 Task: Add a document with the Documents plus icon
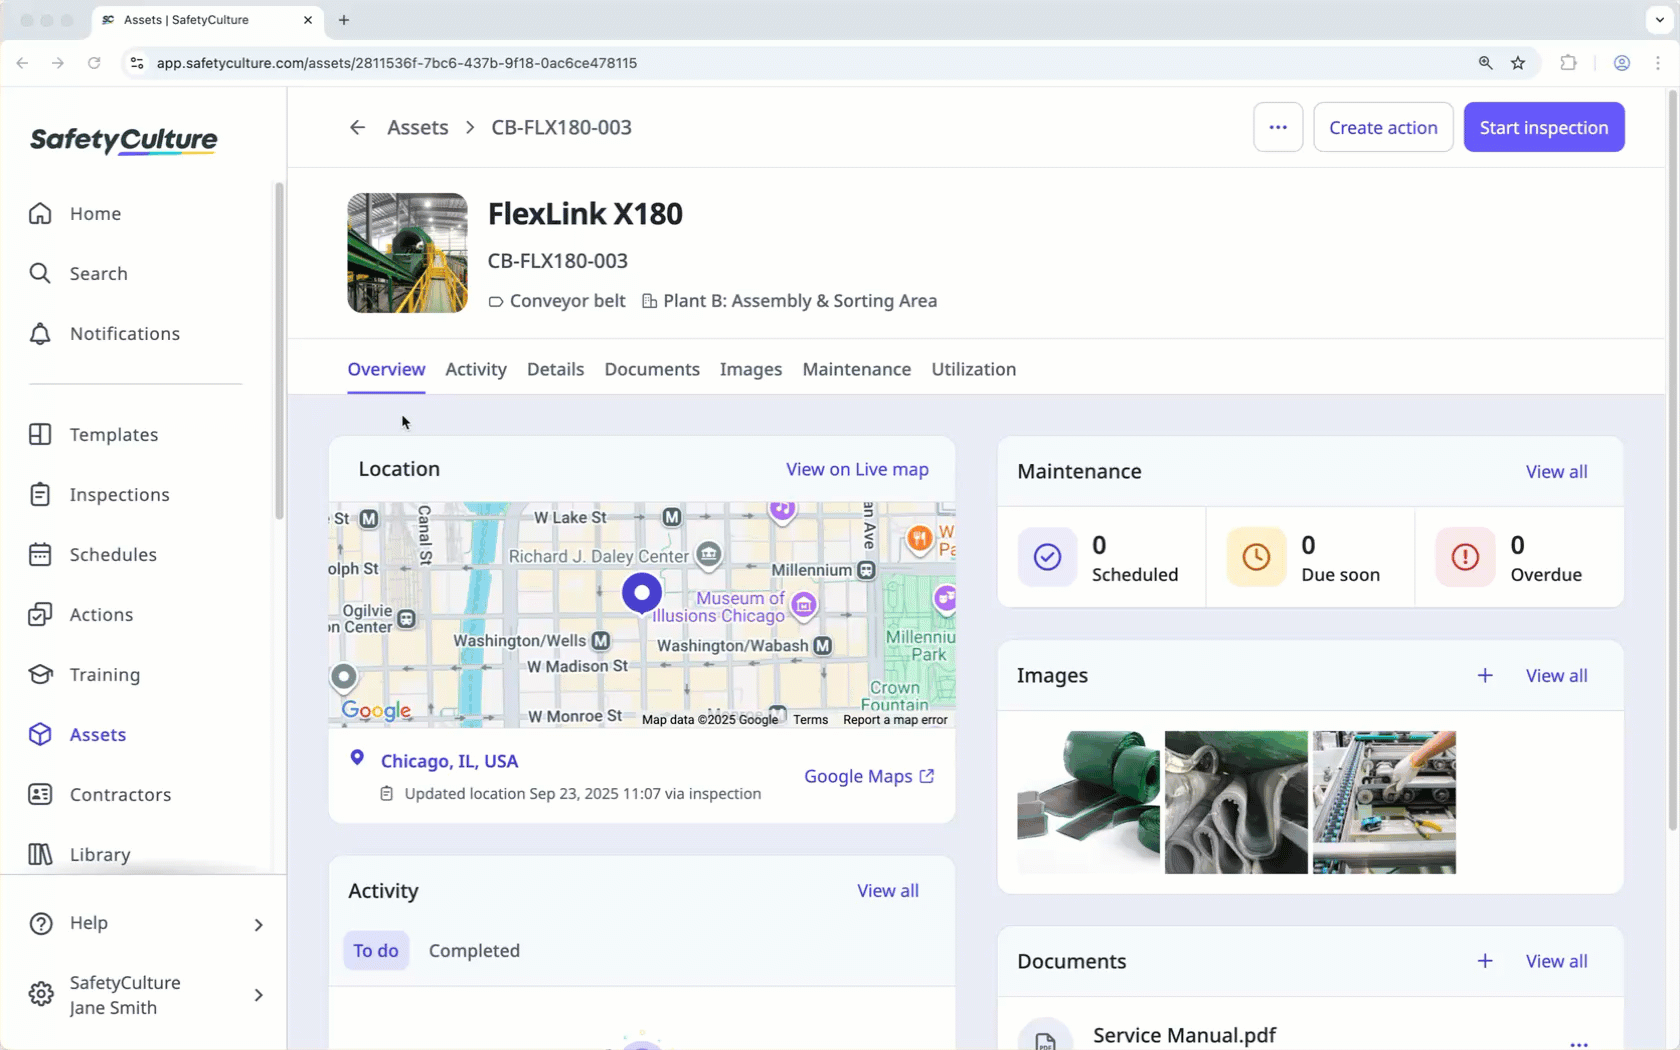coord(1485,961)
